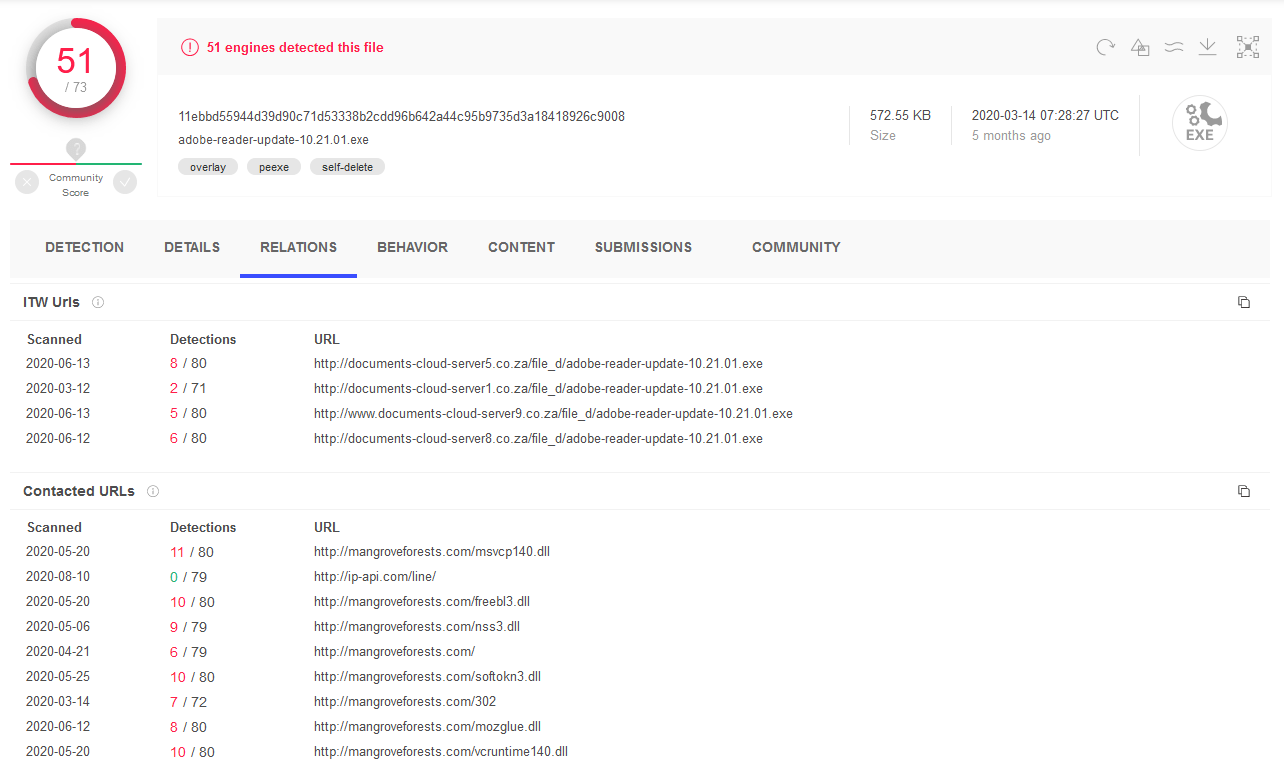The image size is (1284, 771).
Task: Click detections 8 / 80 for server5 URL
Action: pos(188,363)
